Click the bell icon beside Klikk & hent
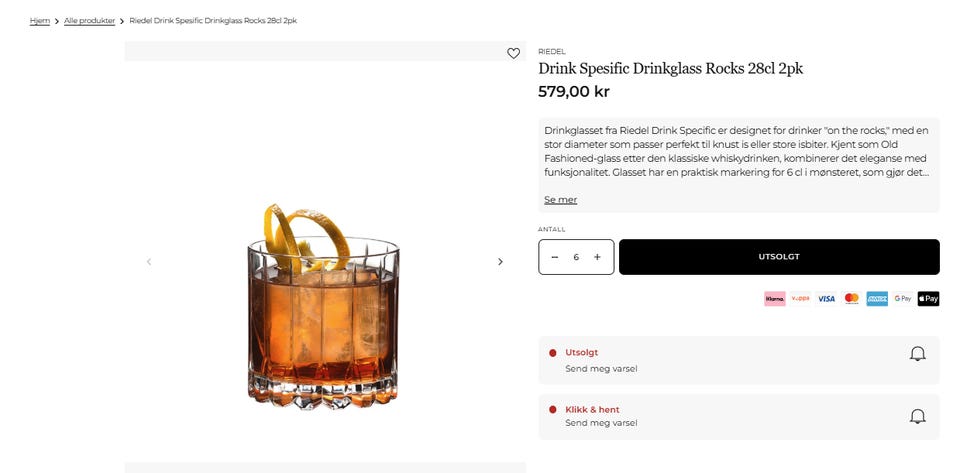This screenshot has height=473, width=960. tap(917, 417)
